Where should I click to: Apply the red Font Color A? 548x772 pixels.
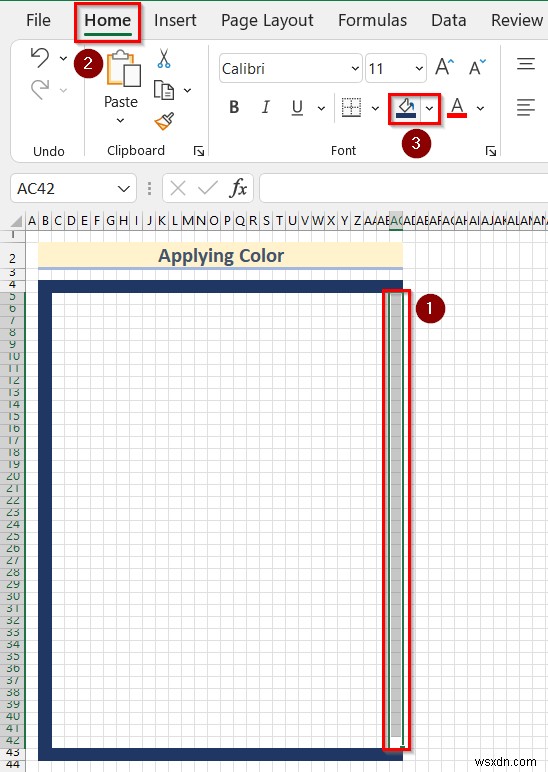click(457, 108)
